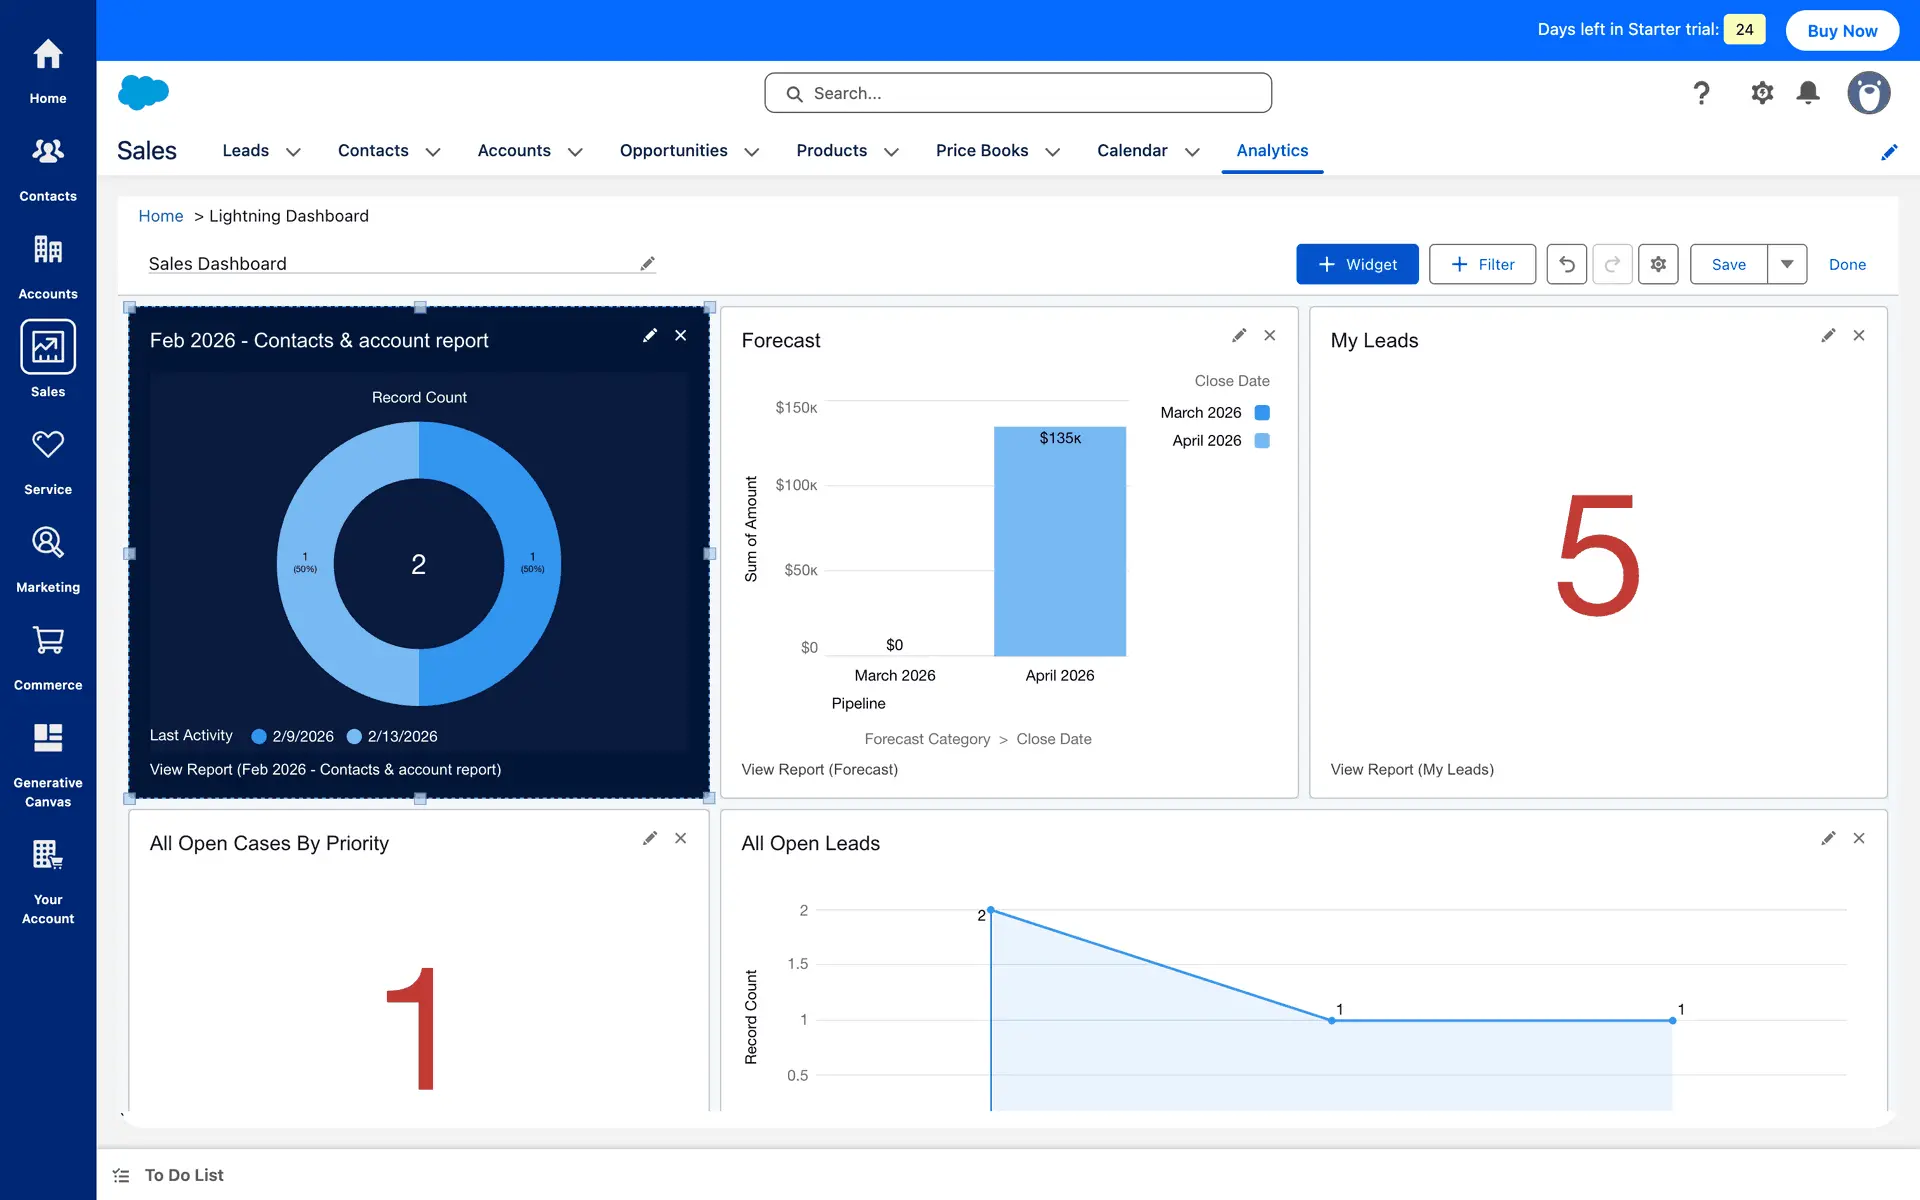1920x1200 pixels.
Task: Expand the Leads tab dropdown chevron
Action: coord(293,152)
